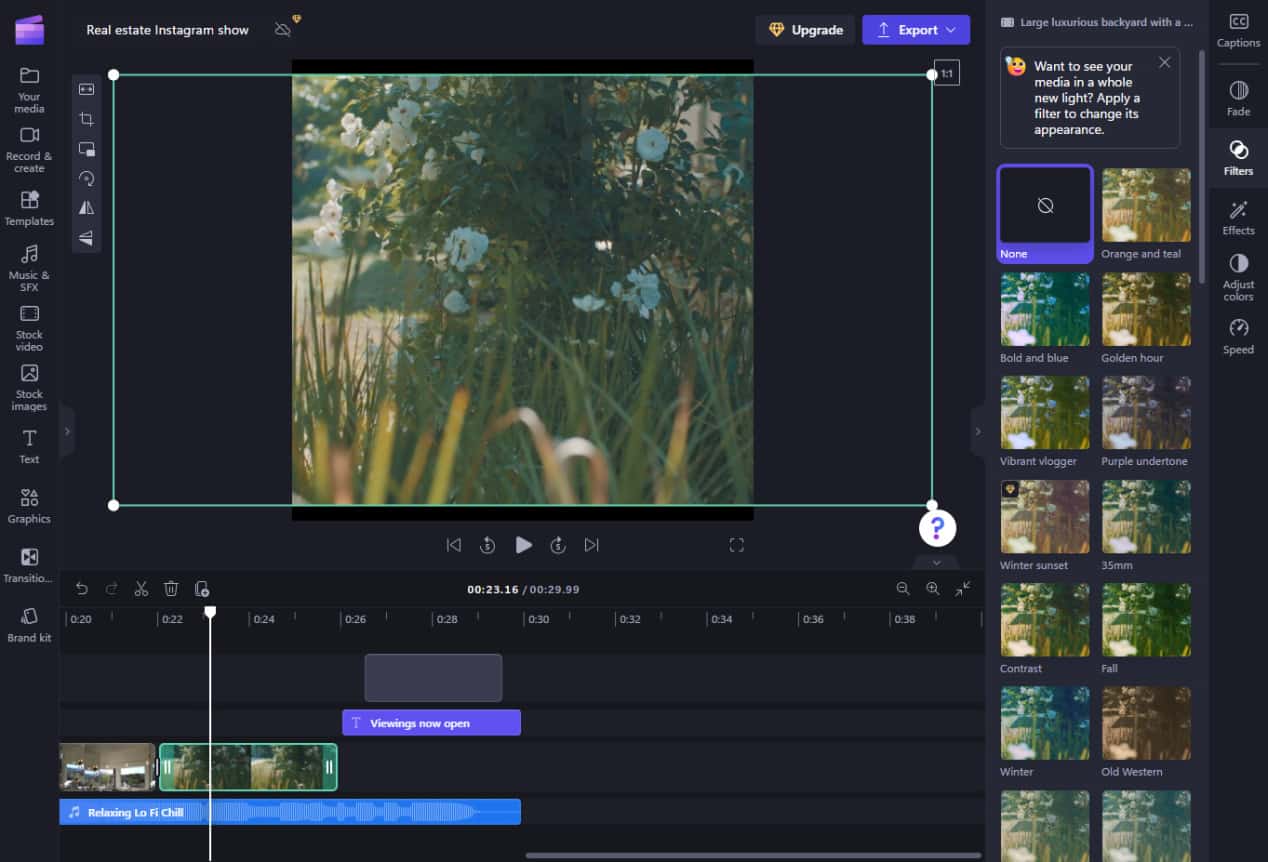Delete selected clip with trash icon
The image size is (1268, 862).
171,589
